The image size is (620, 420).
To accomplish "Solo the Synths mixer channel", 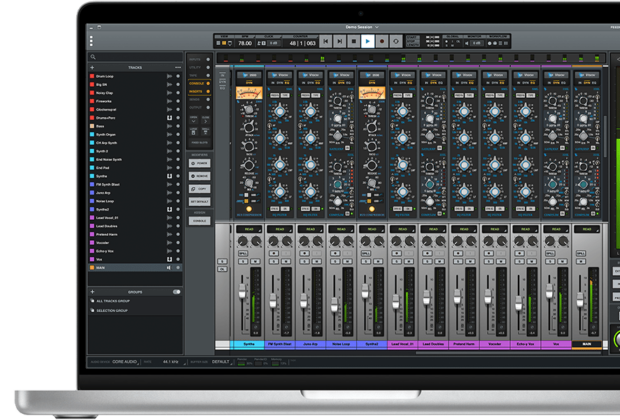I will coord(243,261).
